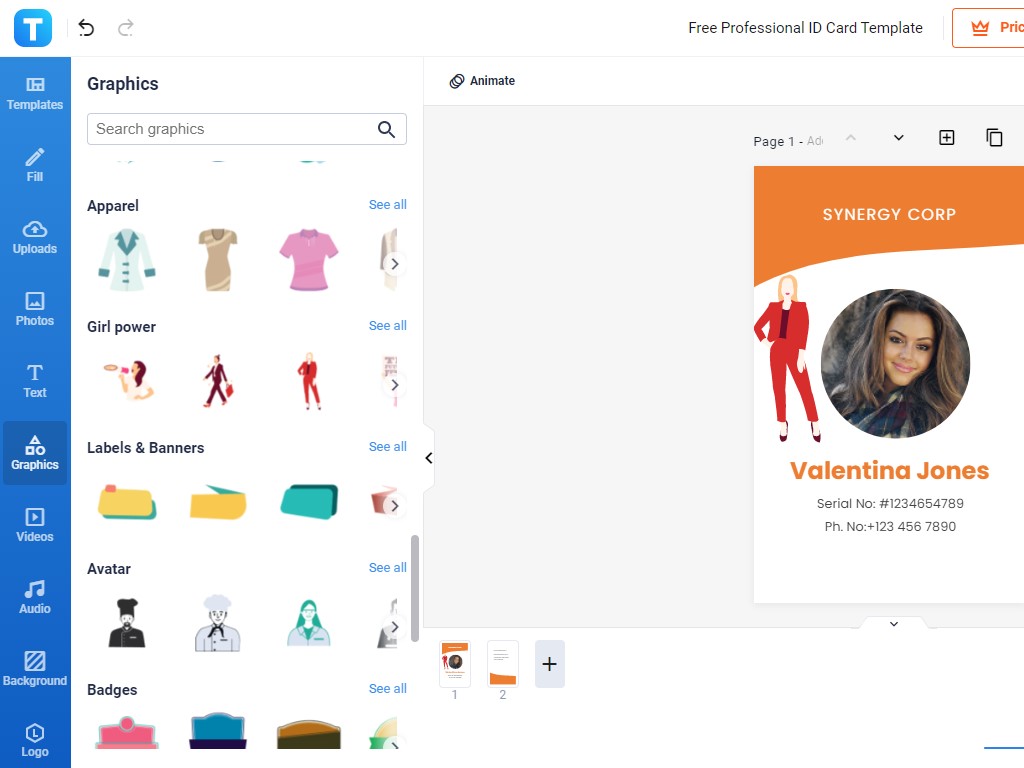Switch to the Templates tab
This screenshot has width=1024, height=768.
pyautogui.click(x=35, y=93)
